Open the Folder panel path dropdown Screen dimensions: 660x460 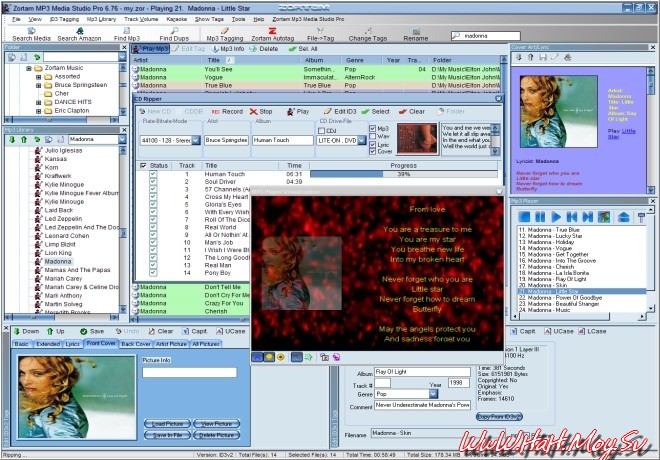coord(122,57)
